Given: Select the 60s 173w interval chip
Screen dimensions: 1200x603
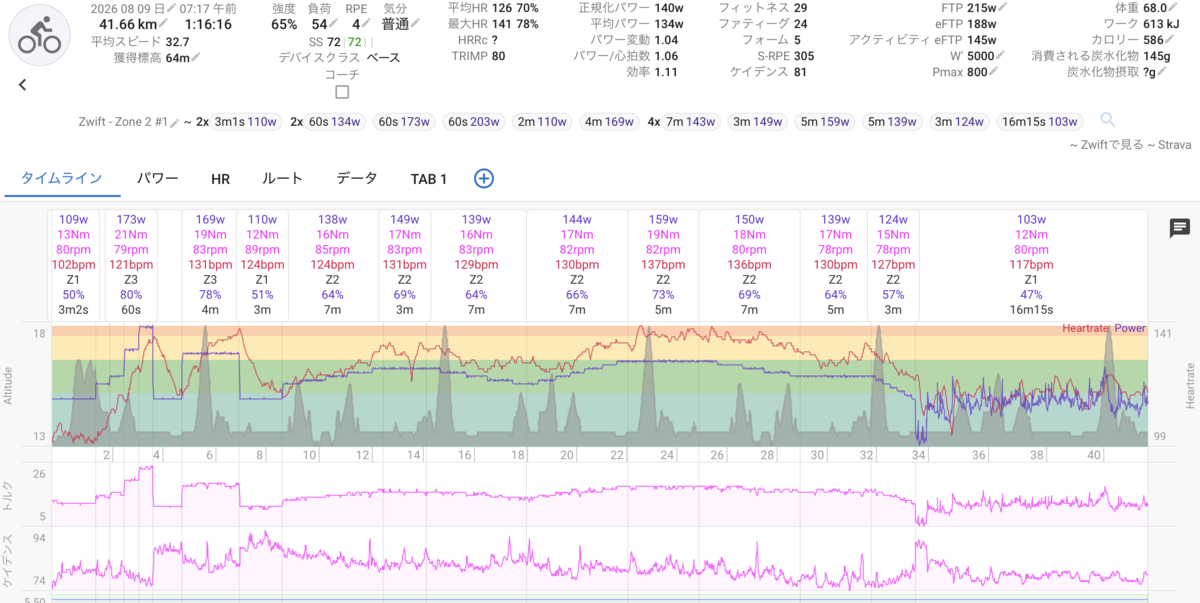Looking at the screenshot, I should pos(404,122).
